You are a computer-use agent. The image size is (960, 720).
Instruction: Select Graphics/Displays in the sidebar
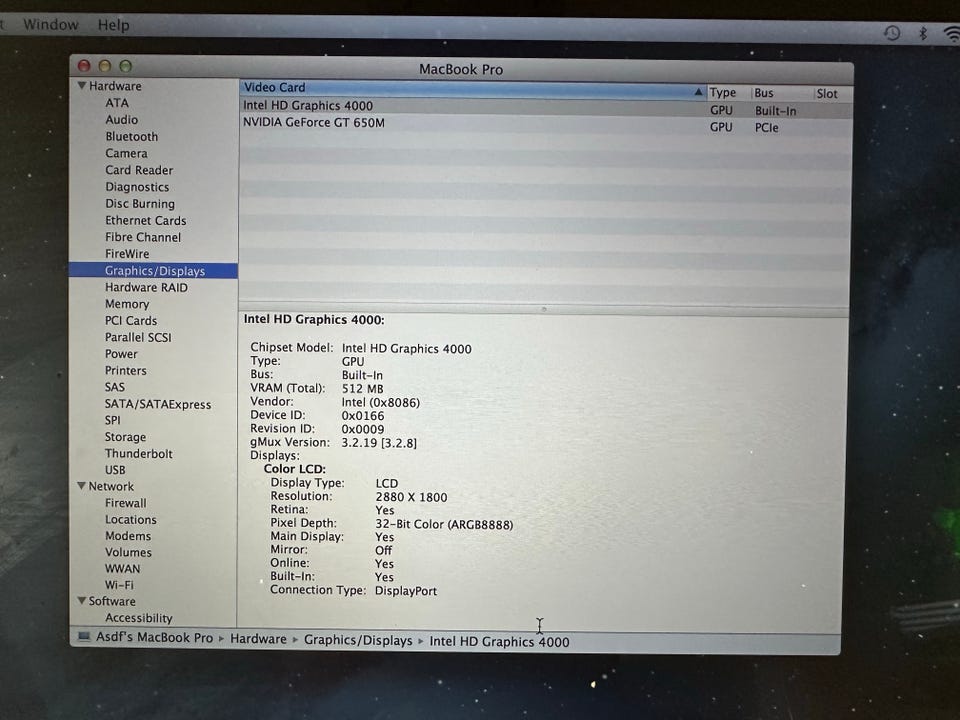(x=155, y=271)
